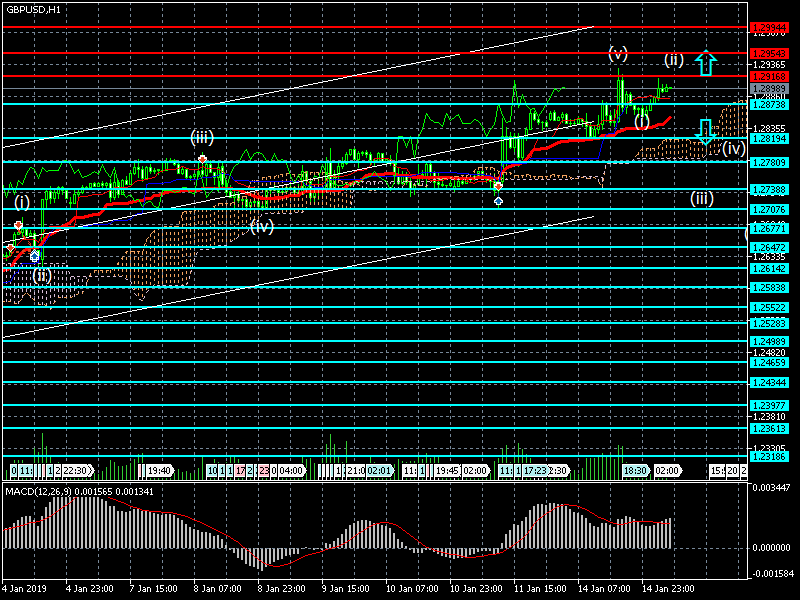Click the MACD zero line value 0.000000
This screenshot has height=600, width=800.
771,547
